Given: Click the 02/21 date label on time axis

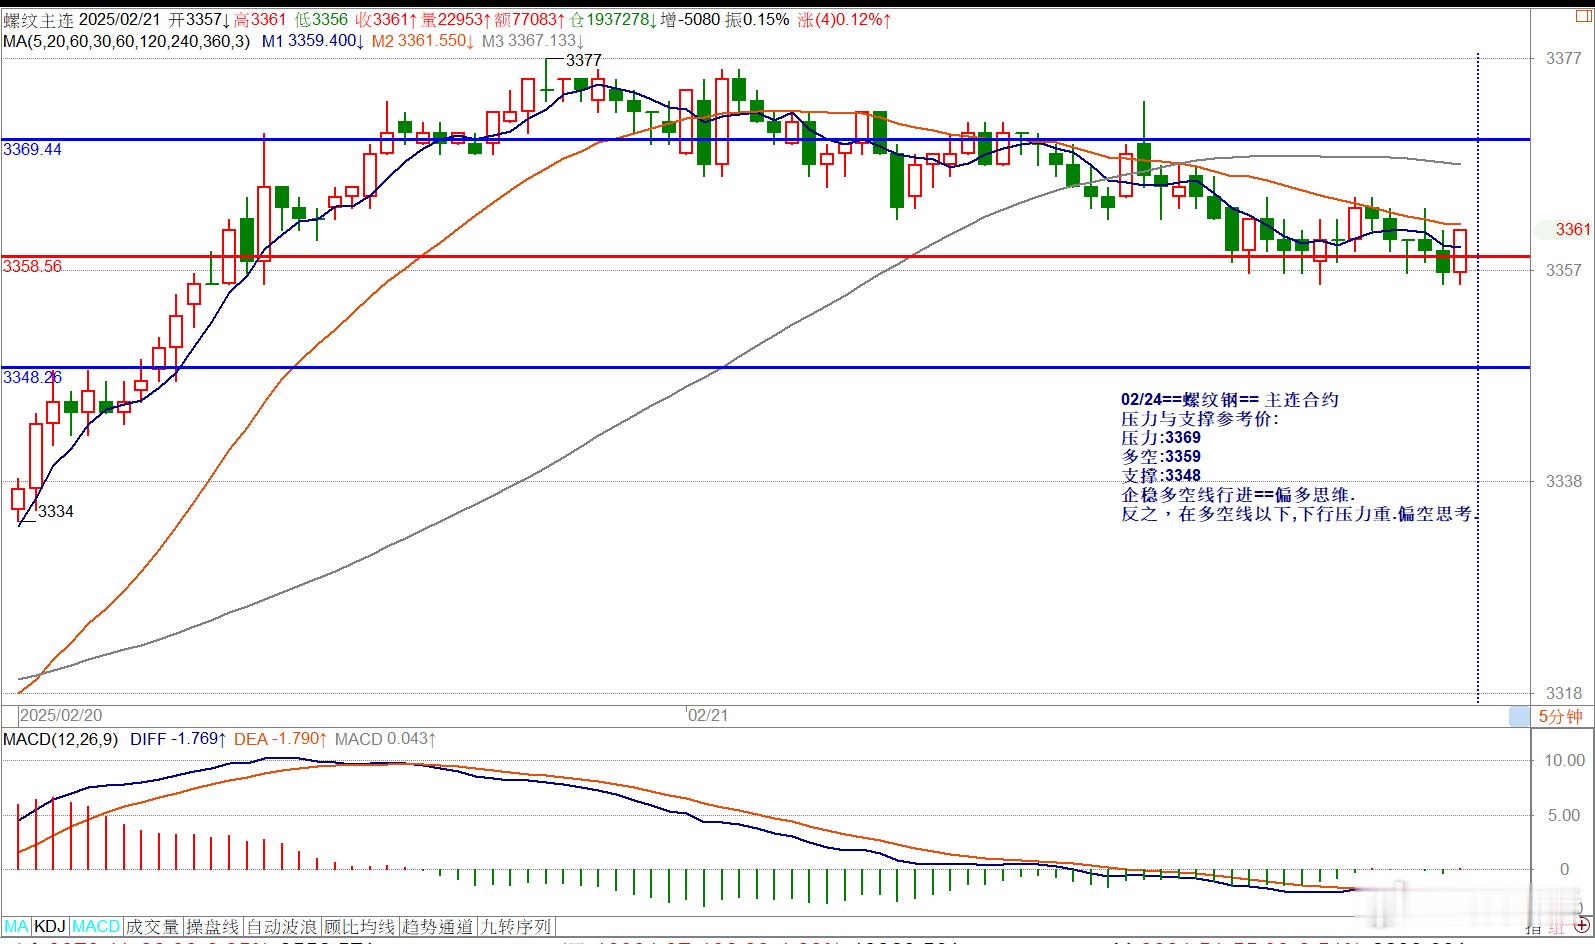Looking at the screenshot, I should click(707, 715).
